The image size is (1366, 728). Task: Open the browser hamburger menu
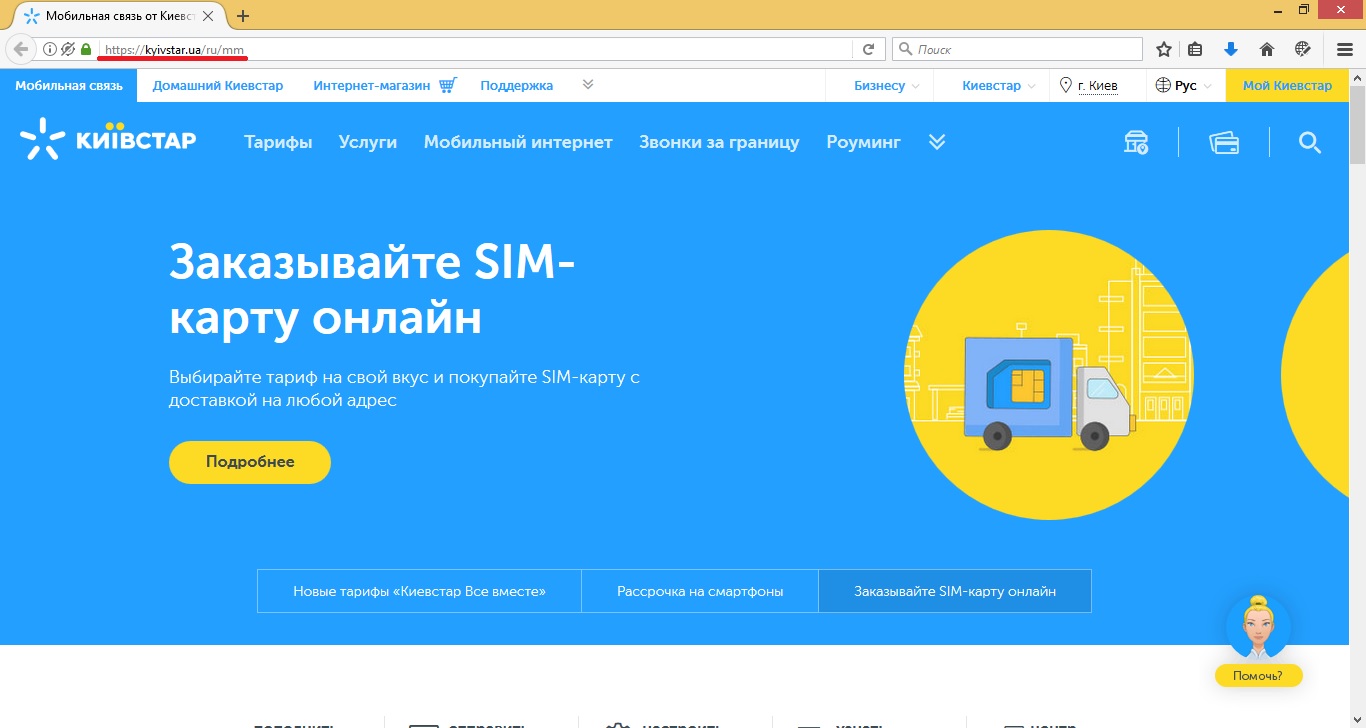click(x=1343, y=48)
